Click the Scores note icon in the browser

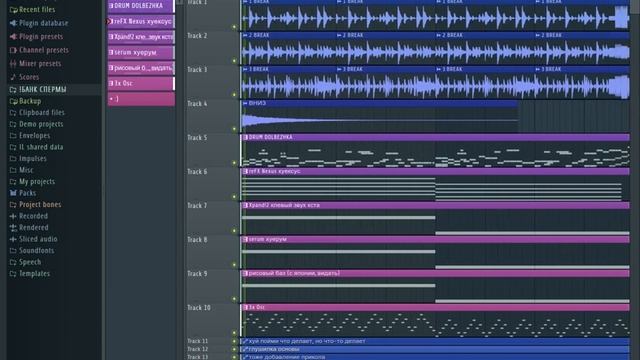click(13, 77)
